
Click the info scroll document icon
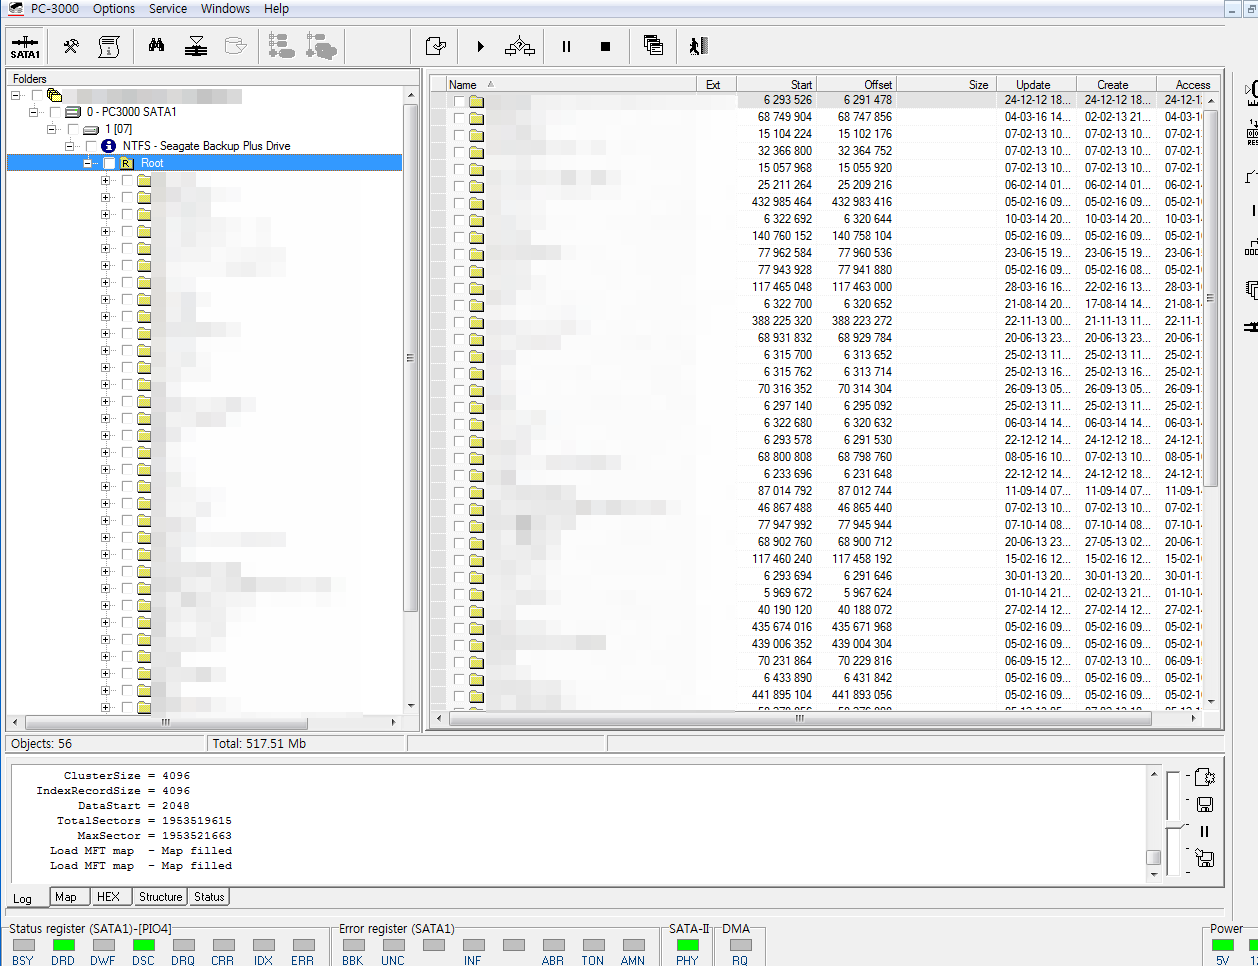[x=109, y=46]
